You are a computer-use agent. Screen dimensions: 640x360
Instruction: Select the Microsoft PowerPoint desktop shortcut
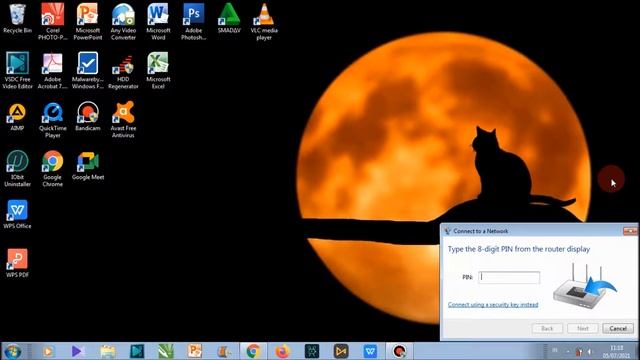point(88,21)
